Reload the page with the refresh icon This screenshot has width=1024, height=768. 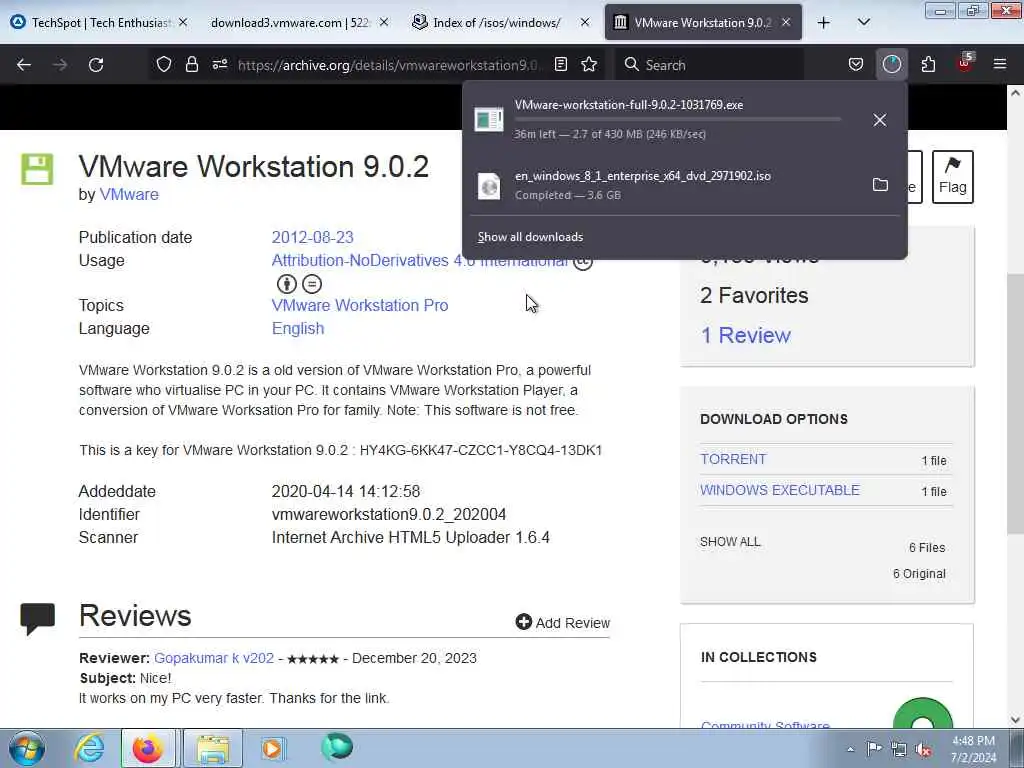pos(96,65)
